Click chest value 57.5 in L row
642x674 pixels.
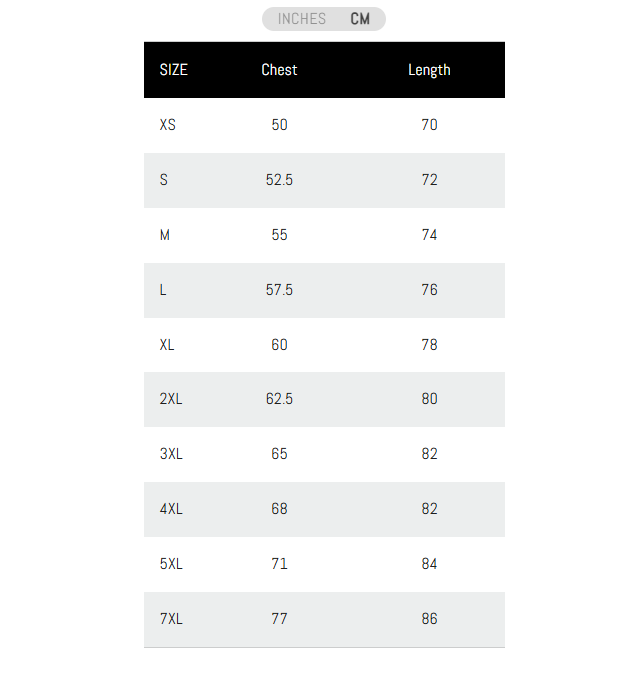pos(279,290)
